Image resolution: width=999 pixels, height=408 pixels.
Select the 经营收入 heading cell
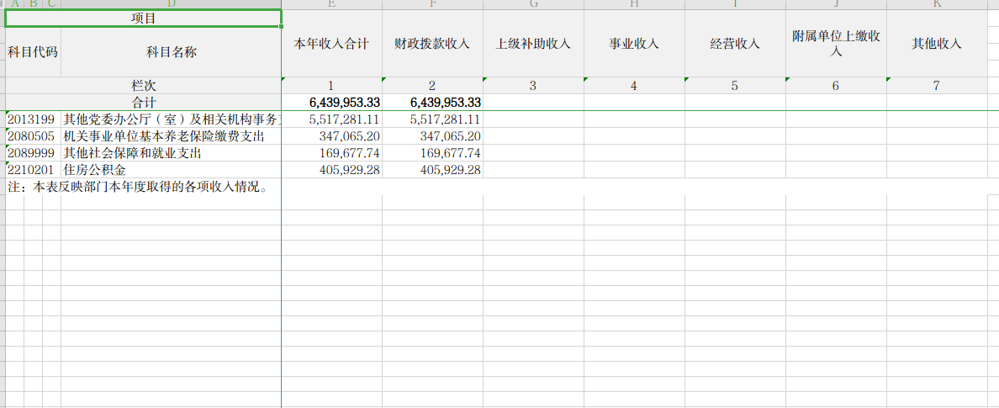735,44
